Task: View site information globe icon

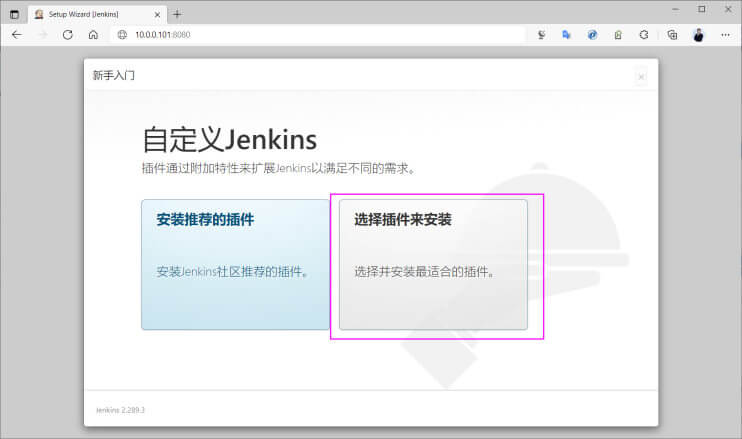Action: click(x=122, y=35)
